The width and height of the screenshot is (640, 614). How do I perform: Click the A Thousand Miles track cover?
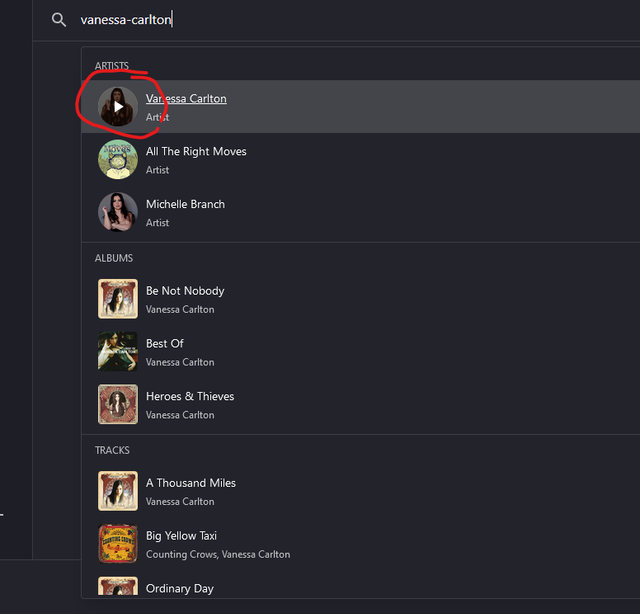pyautogui.click(x=118, y=491)
